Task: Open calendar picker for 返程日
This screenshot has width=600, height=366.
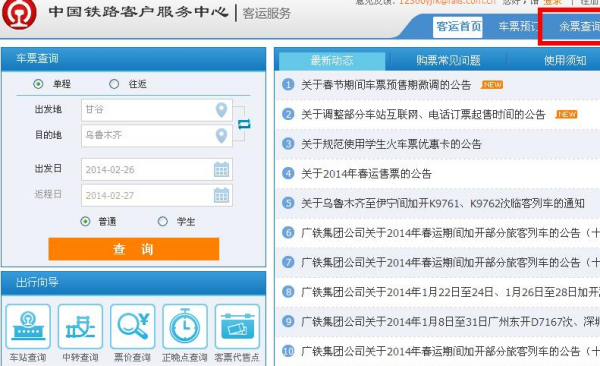Action: 221,195
